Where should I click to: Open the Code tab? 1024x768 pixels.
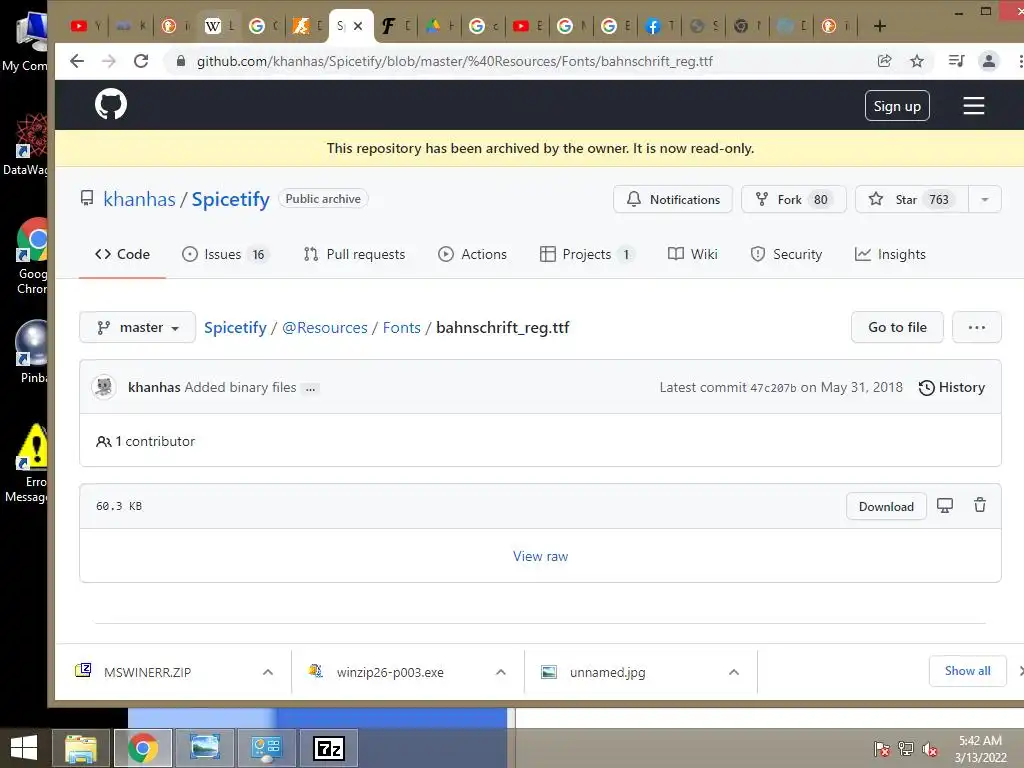(x=122, y=254)
